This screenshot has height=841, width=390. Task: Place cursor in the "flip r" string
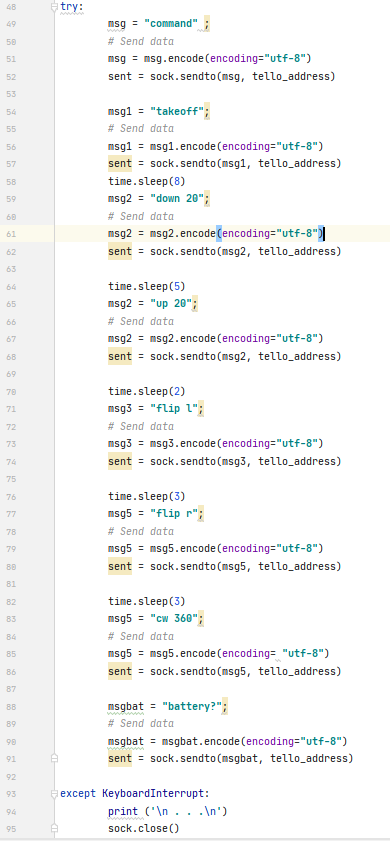(x=174, y=514)
